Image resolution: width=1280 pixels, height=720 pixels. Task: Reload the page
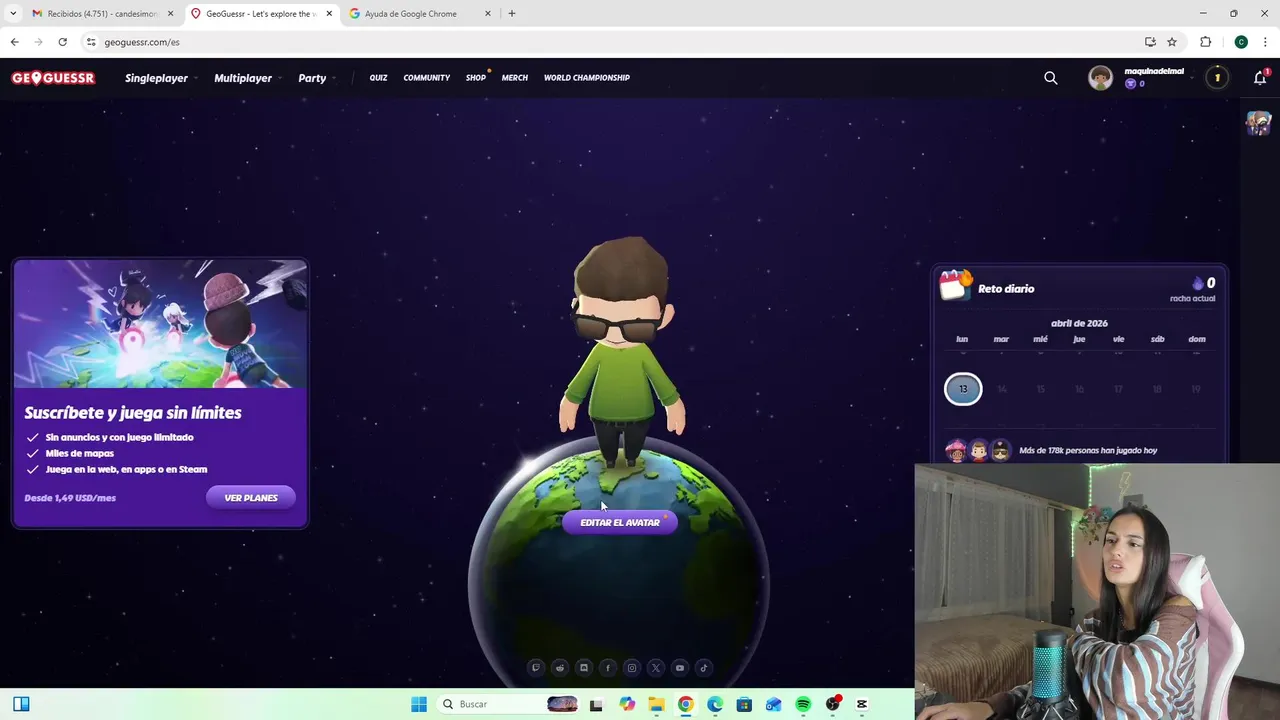[x=62, y=42]
